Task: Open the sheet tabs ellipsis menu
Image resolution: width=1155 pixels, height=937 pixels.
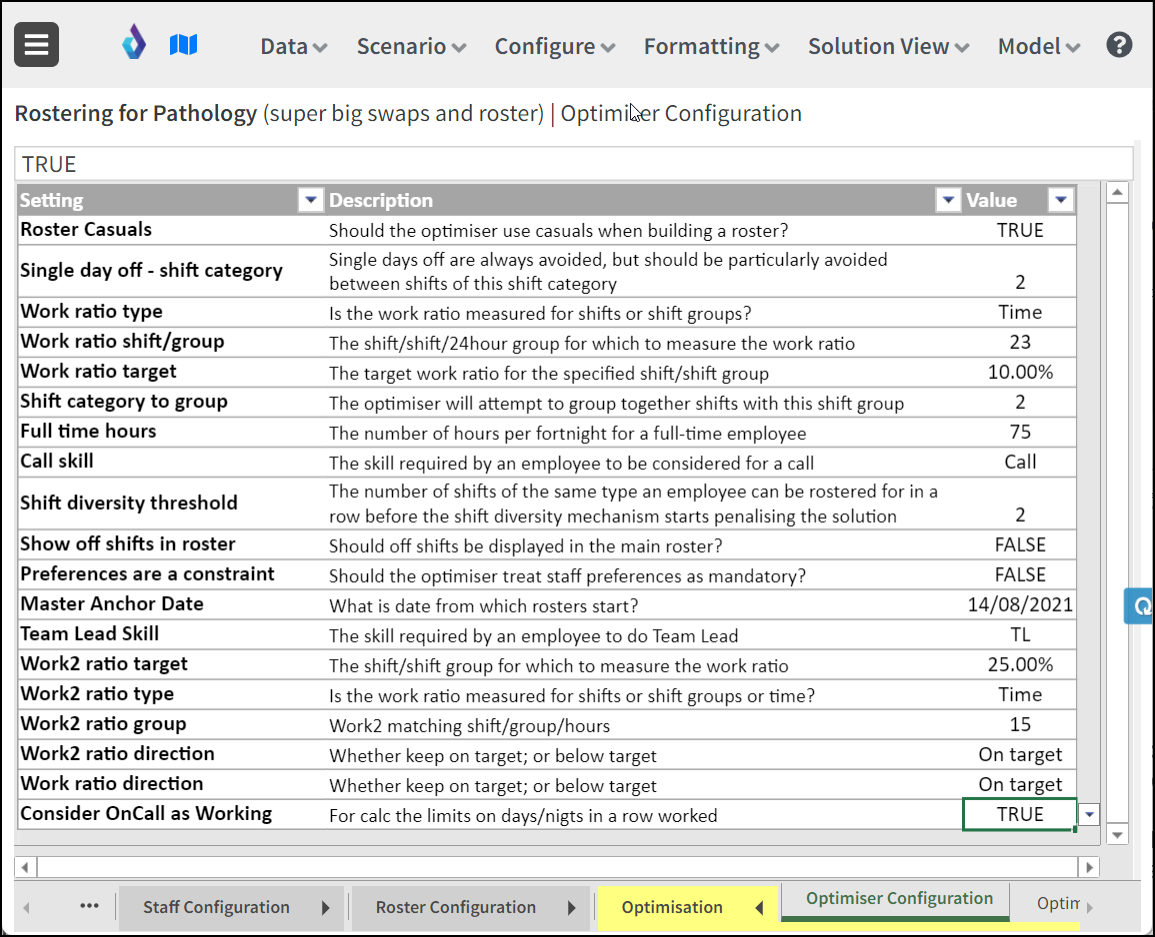Action: tap(89, 906)
